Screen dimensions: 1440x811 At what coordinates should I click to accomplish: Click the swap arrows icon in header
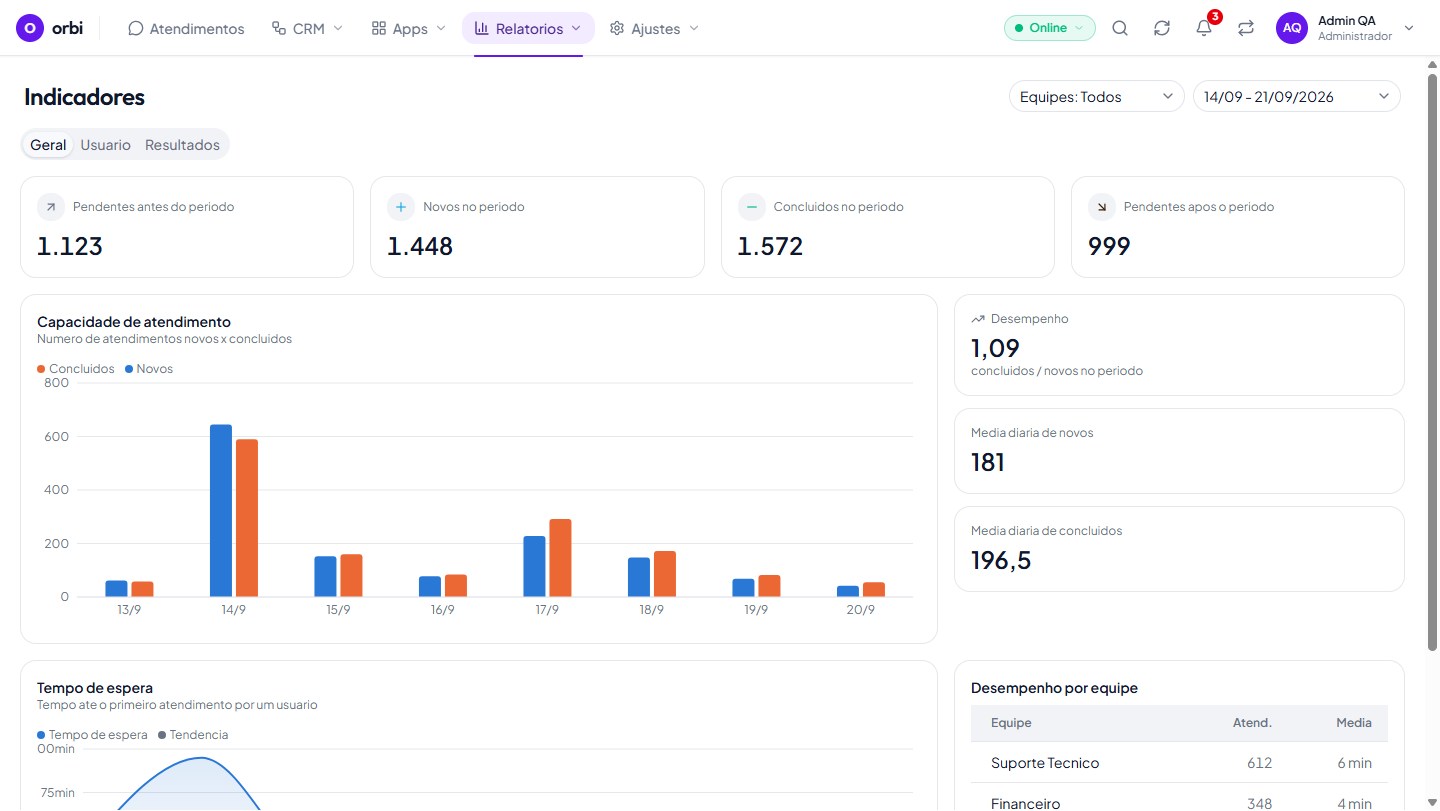(x=1246, y=28)
